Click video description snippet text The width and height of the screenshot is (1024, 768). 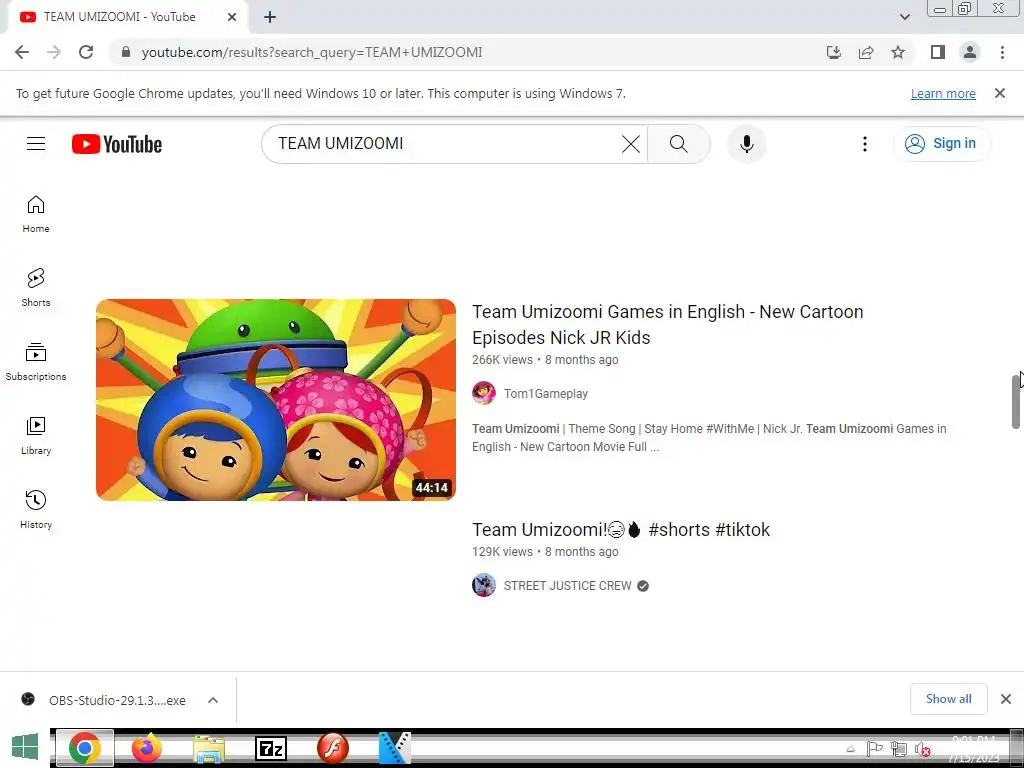pos(709,438)
